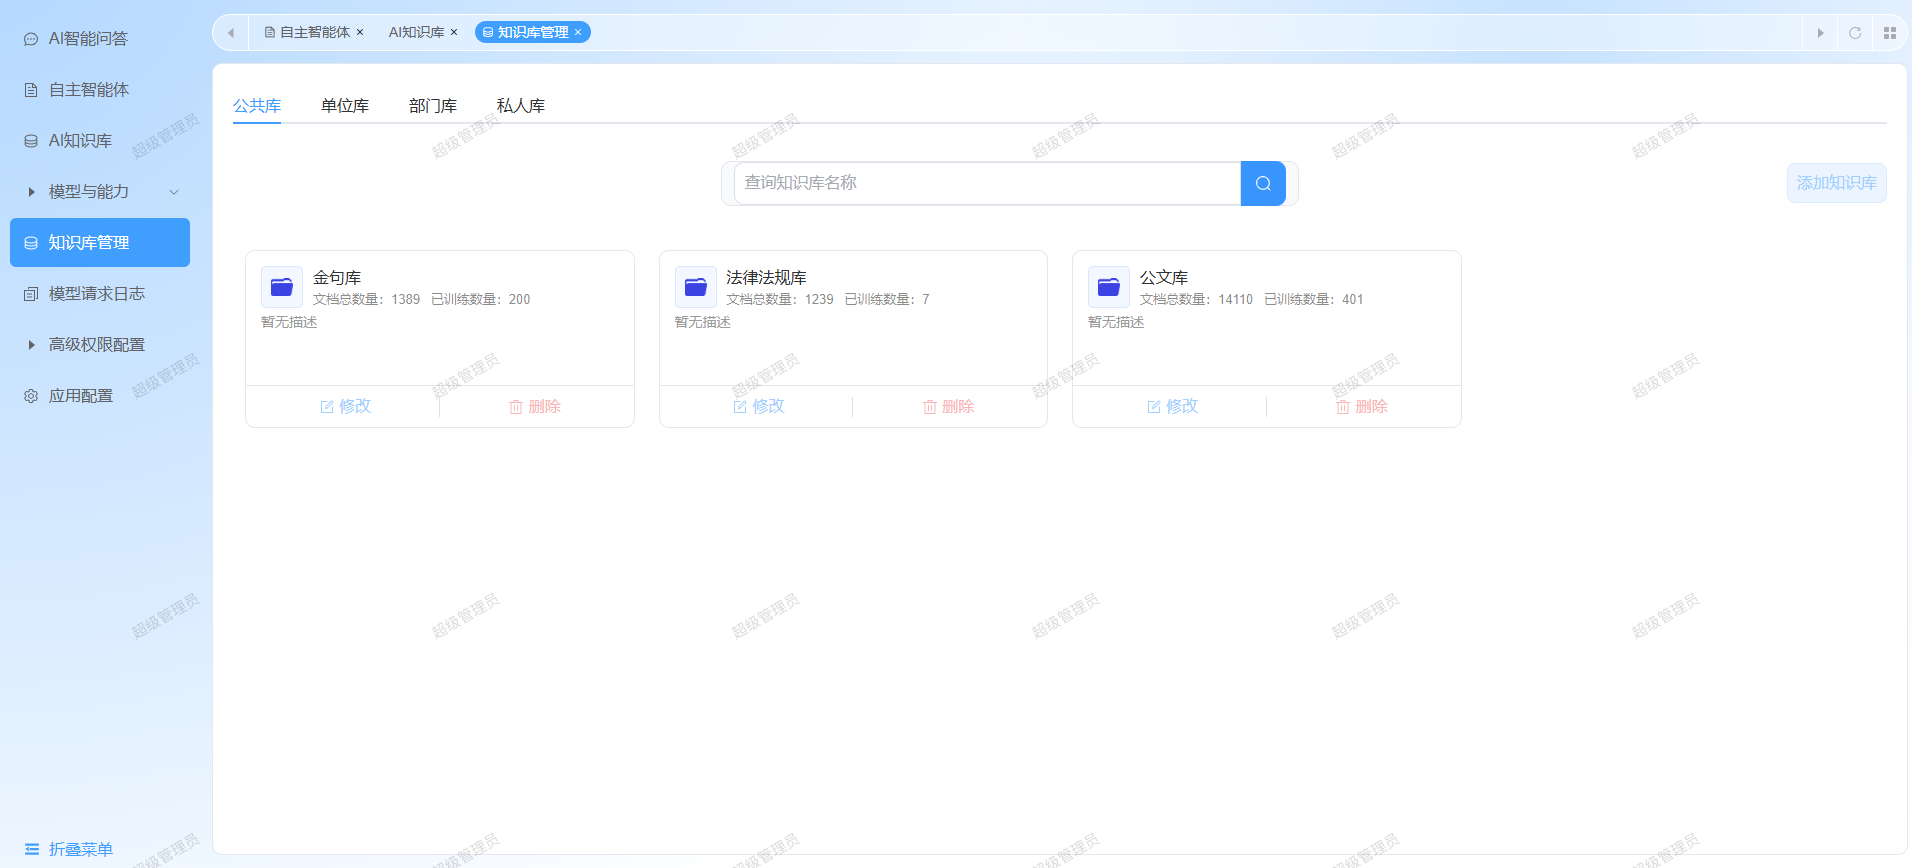Viewport: 1912px width, 868px height.
Task: Open the grid menu icon at top right
Action: 1890,33
